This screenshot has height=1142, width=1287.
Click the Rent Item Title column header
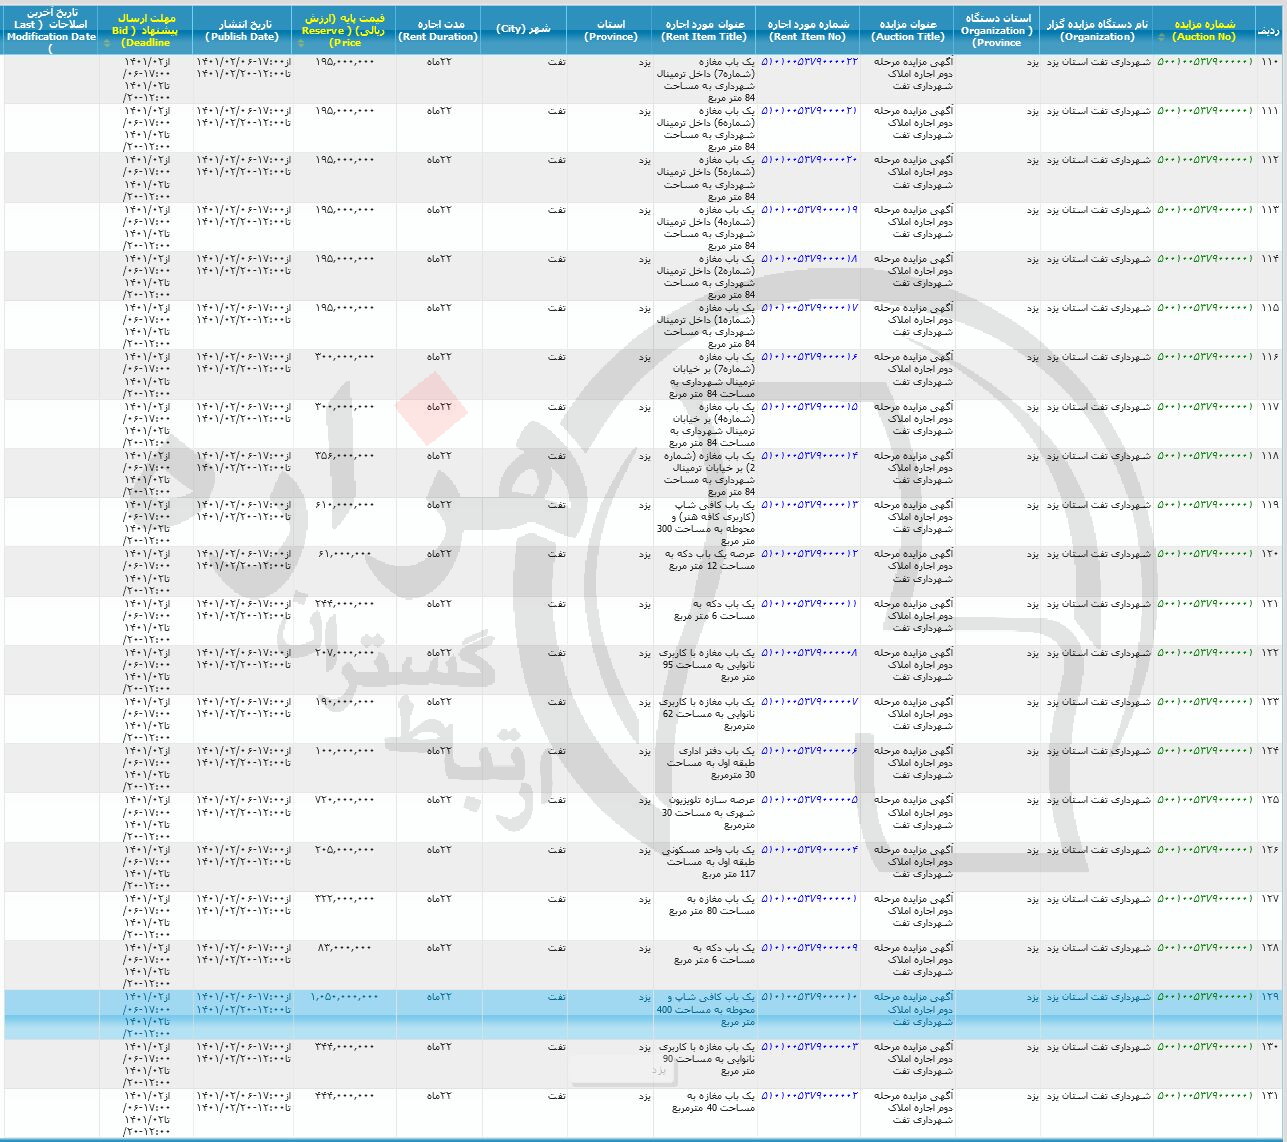(706, 31)
